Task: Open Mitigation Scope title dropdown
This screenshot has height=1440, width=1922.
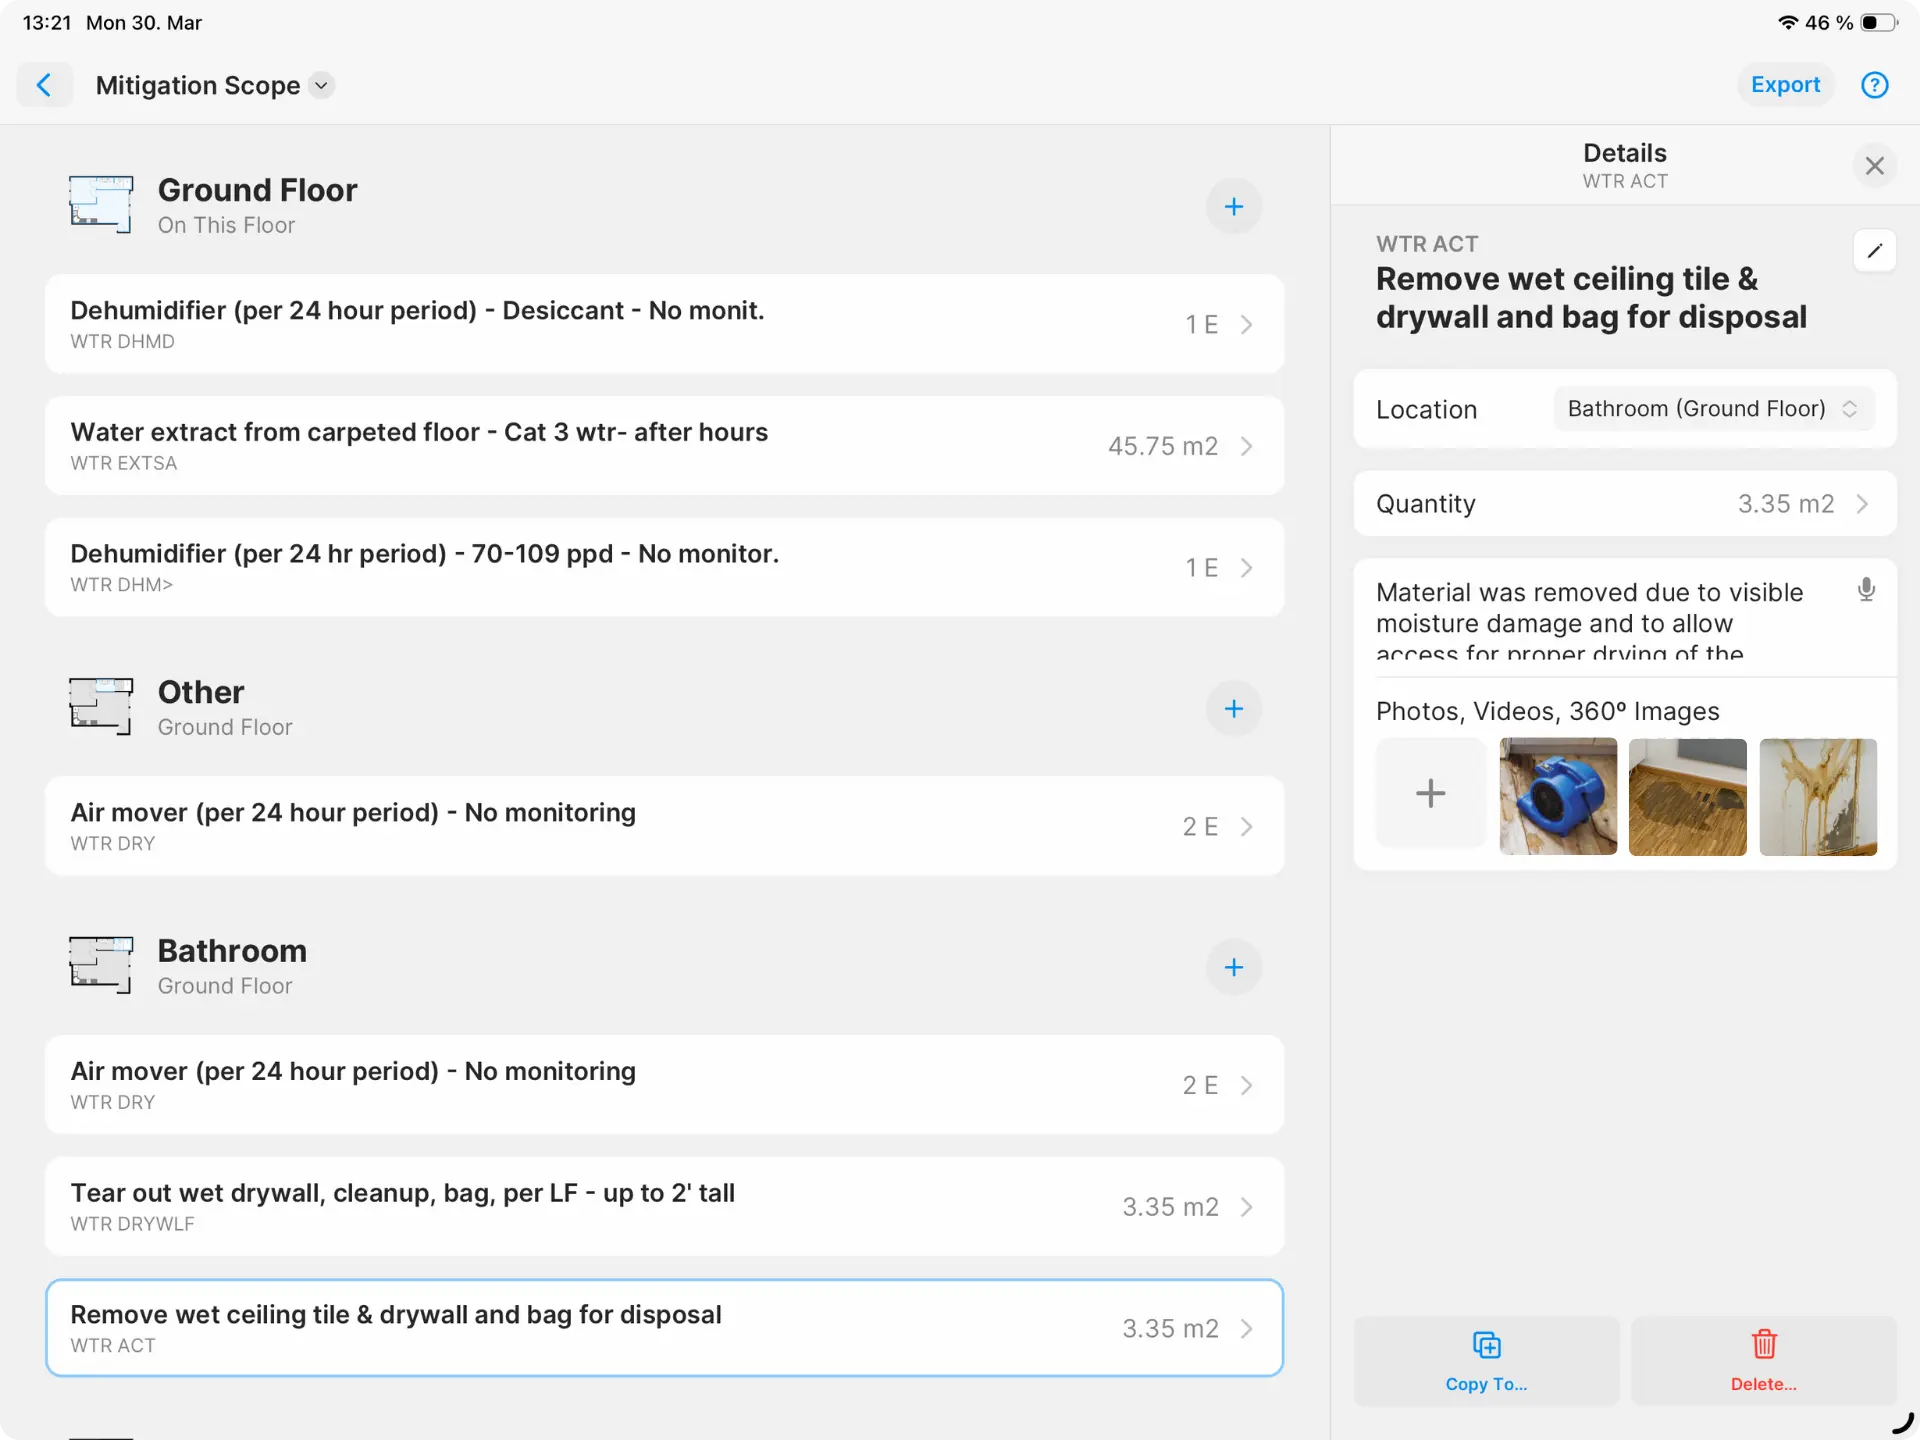Action: (x=321, y=86)
